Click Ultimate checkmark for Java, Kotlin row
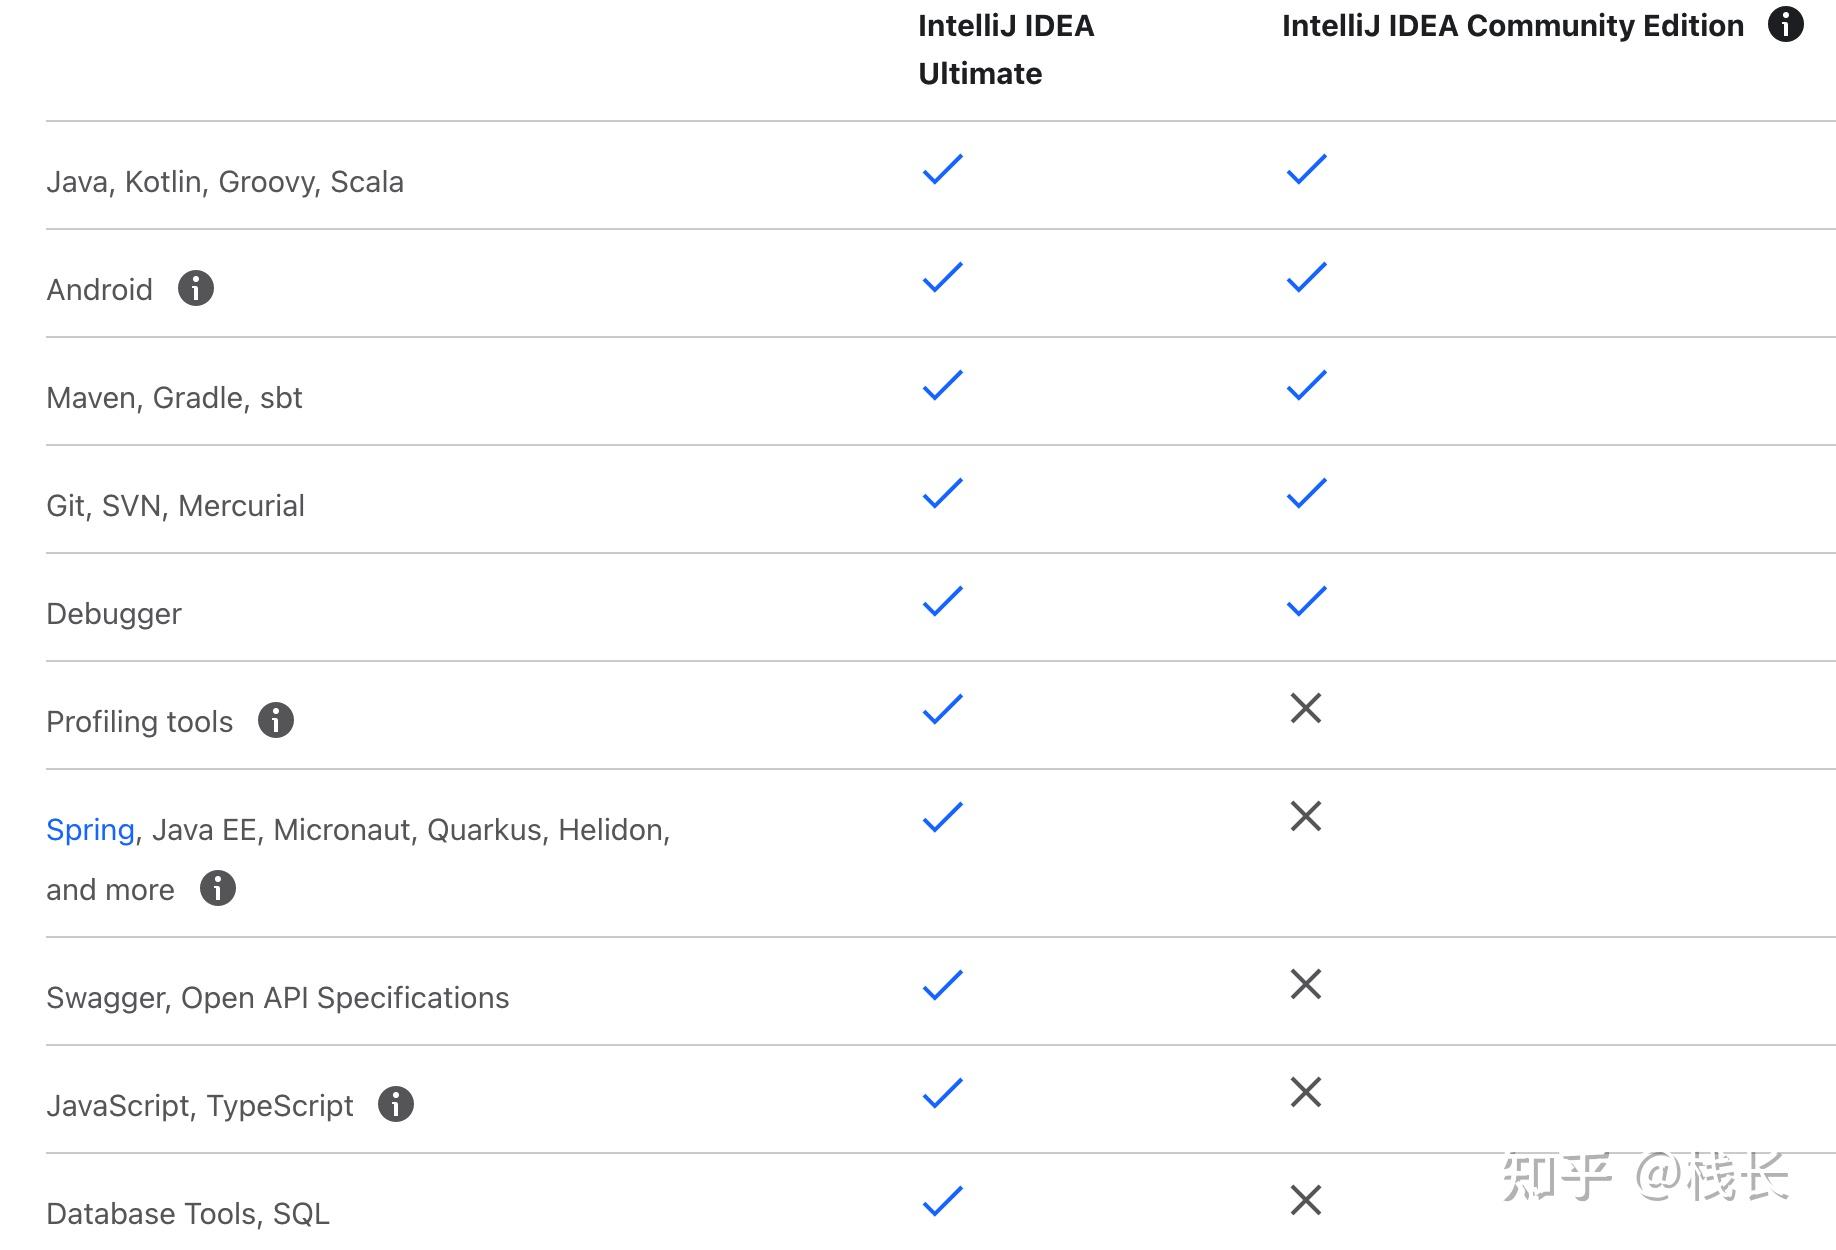 coord(942,169)
